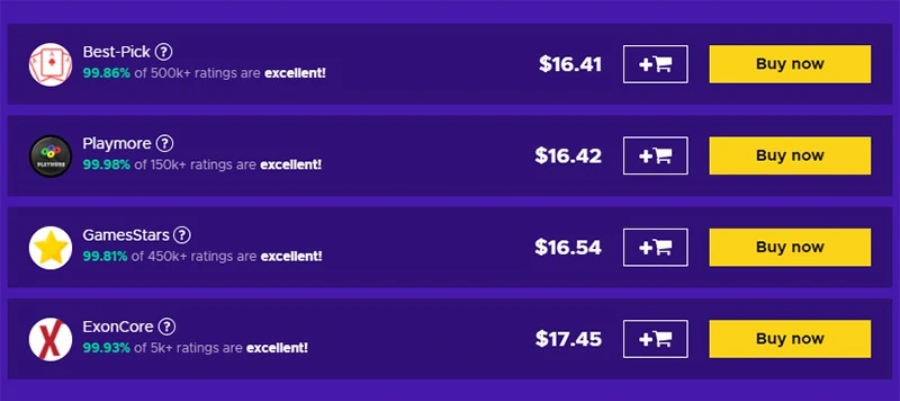Open Playmore black seller logo
The height and width of the screenshot is (401, 900).
(51, 156)
